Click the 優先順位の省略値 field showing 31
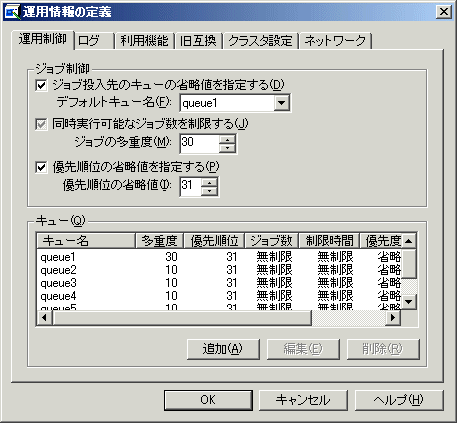The width and height of the screenshot is (457, 423). point(191,186)
